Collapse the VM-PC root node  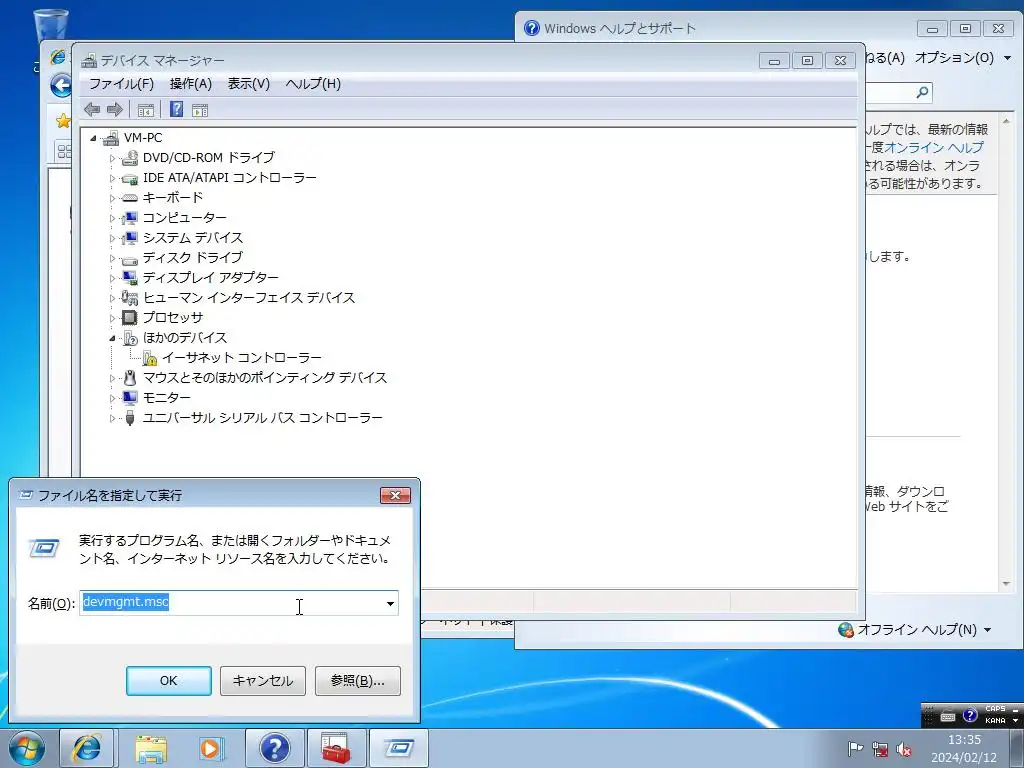pos(93,138)
